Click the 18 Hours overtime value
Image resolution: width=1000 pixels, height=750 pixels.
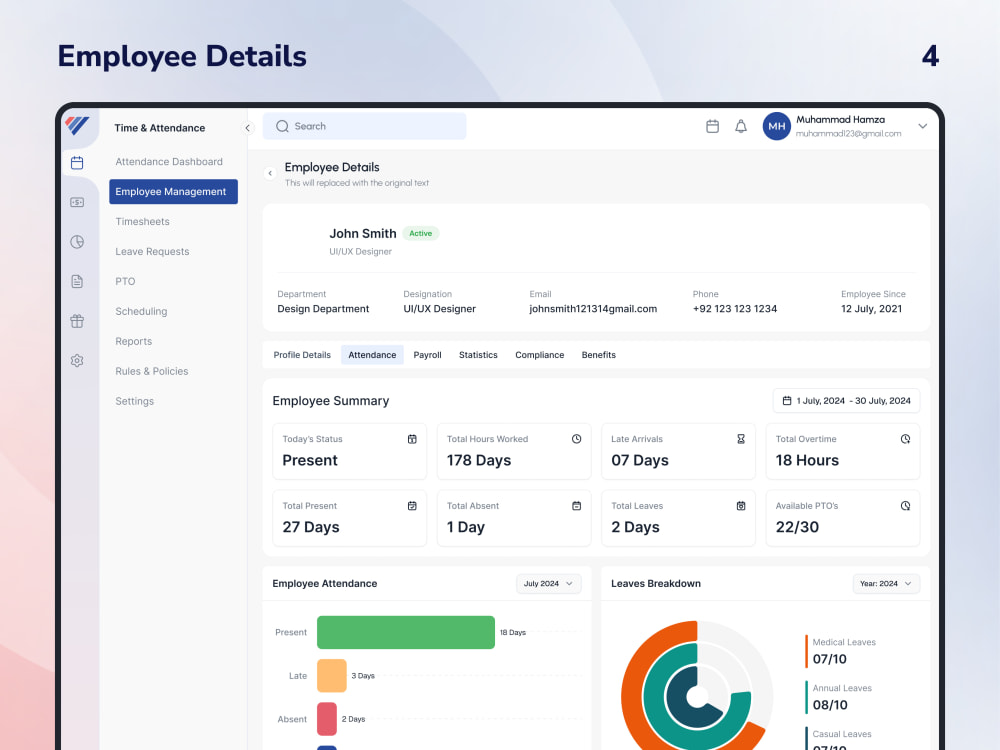coord(807,460)
